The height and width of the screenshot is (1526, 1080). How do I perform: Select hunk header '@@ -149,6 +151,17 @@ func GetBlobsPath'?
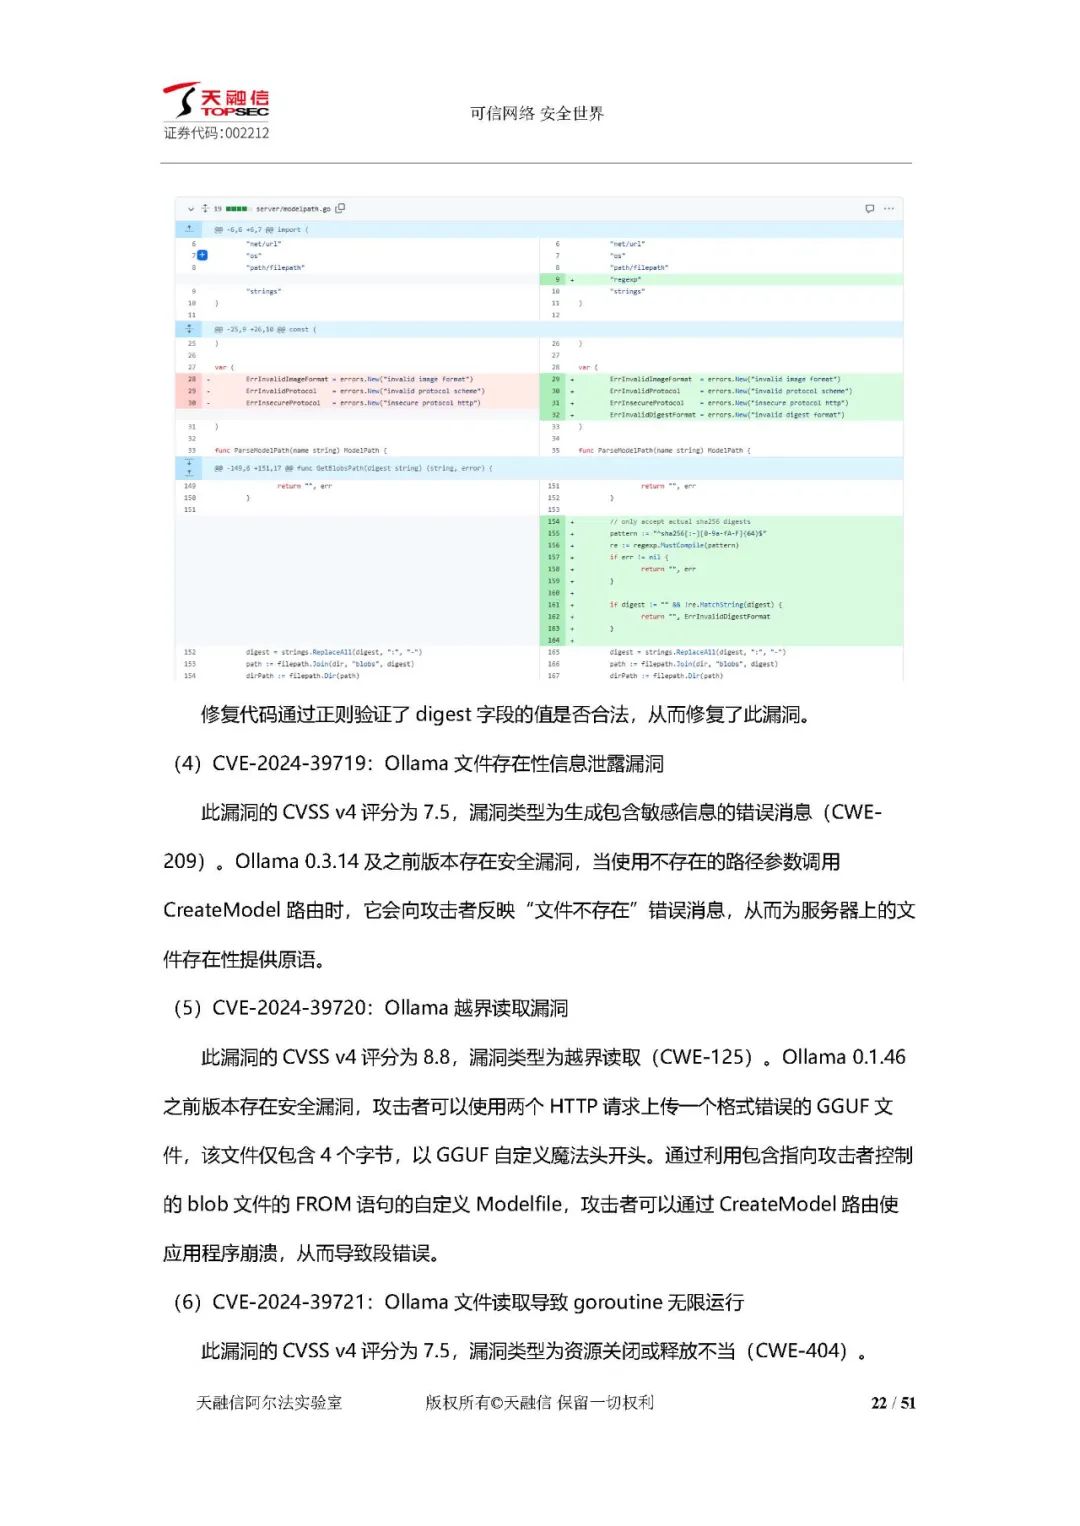(352, 468)
